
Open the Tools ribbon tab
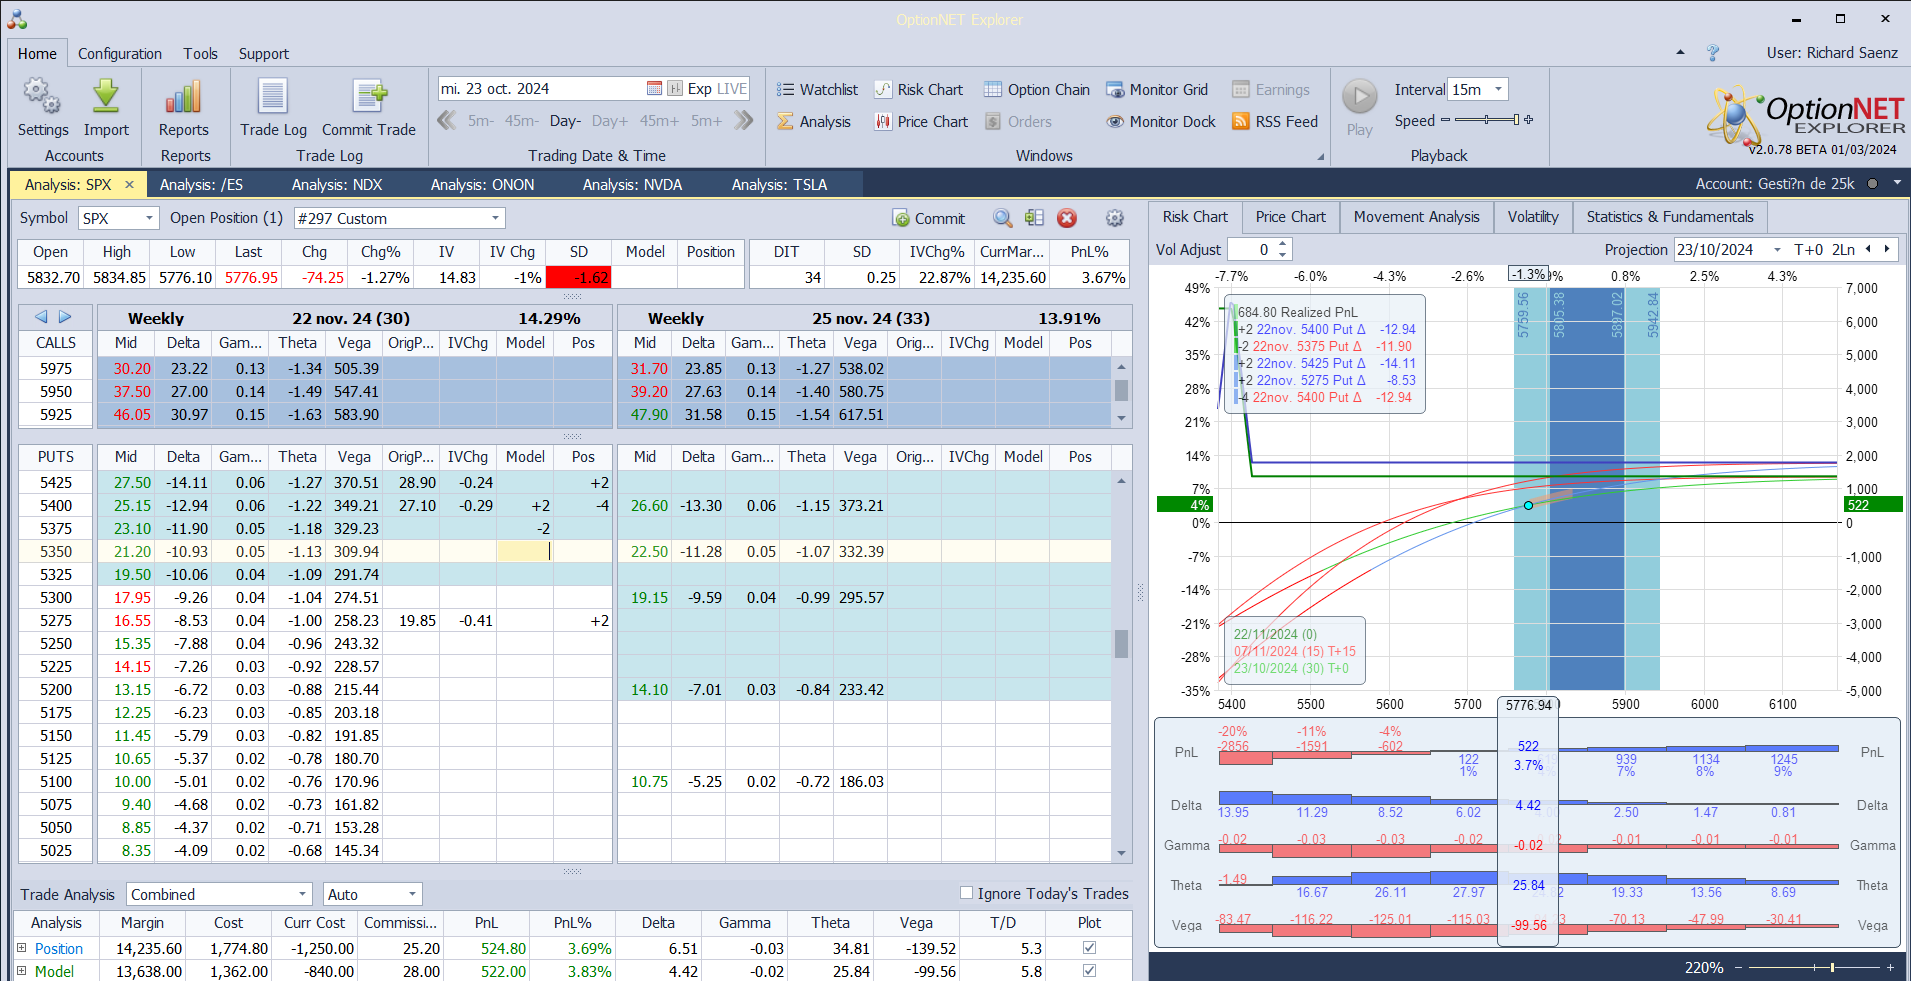coord(200,54)
